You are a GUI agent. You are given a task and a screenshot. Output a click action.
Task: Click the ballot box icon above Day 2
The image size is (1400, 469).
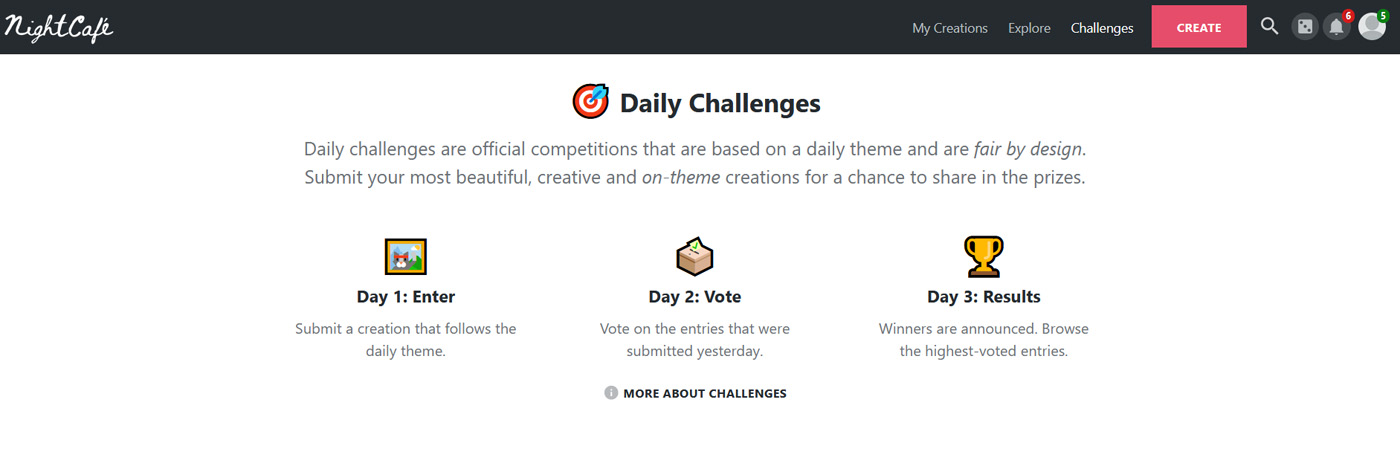point(694,257)
